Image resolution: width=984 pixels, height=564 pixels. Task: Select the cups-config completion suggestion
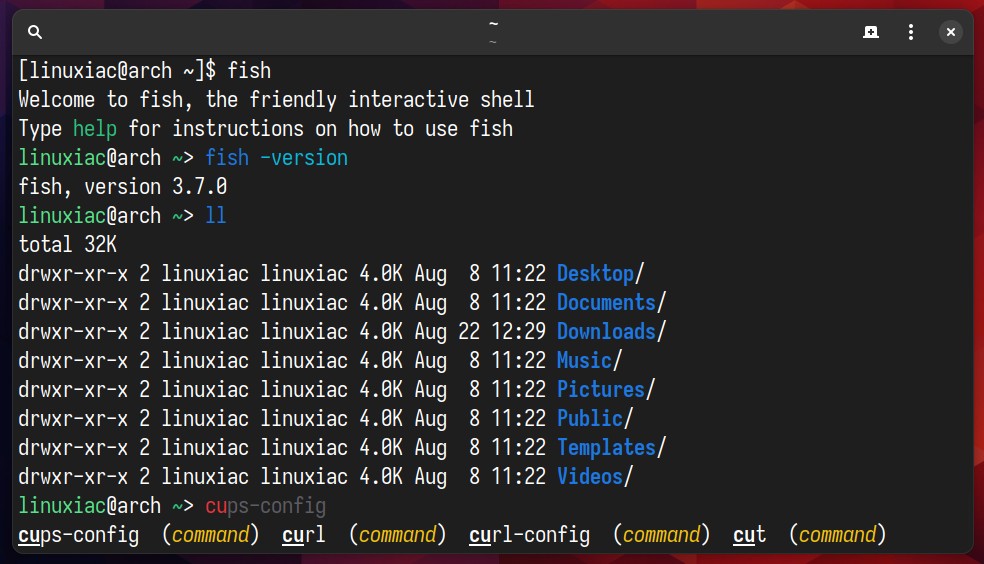tap(78, 535)
